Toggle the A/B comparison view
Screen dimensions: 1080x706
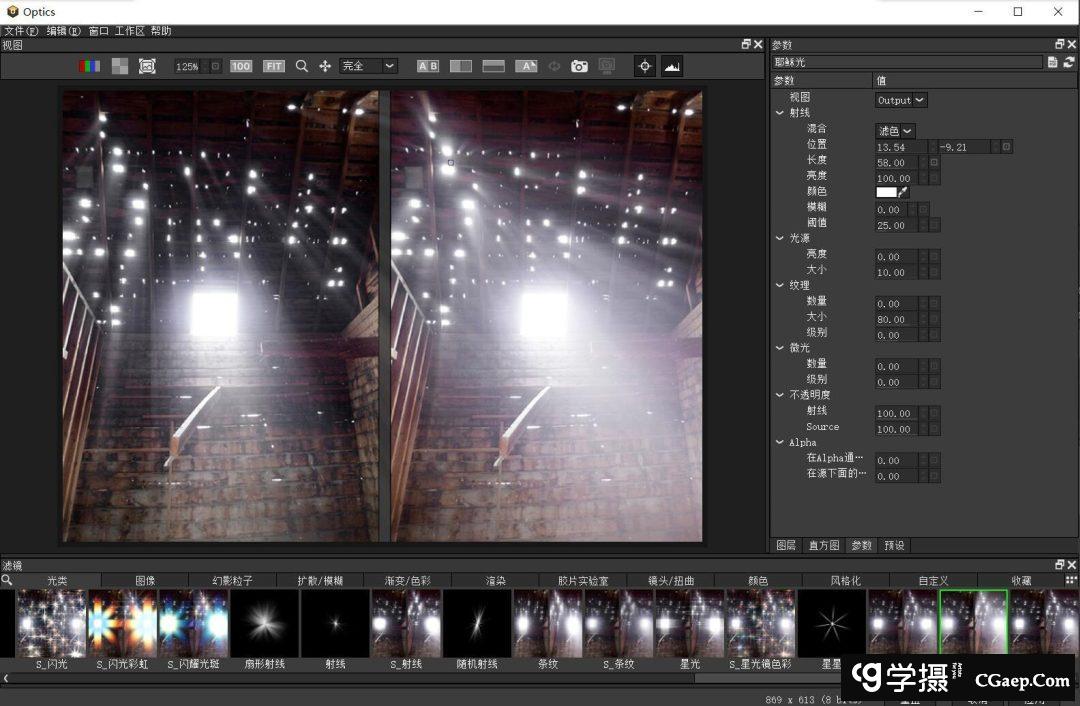428,66
